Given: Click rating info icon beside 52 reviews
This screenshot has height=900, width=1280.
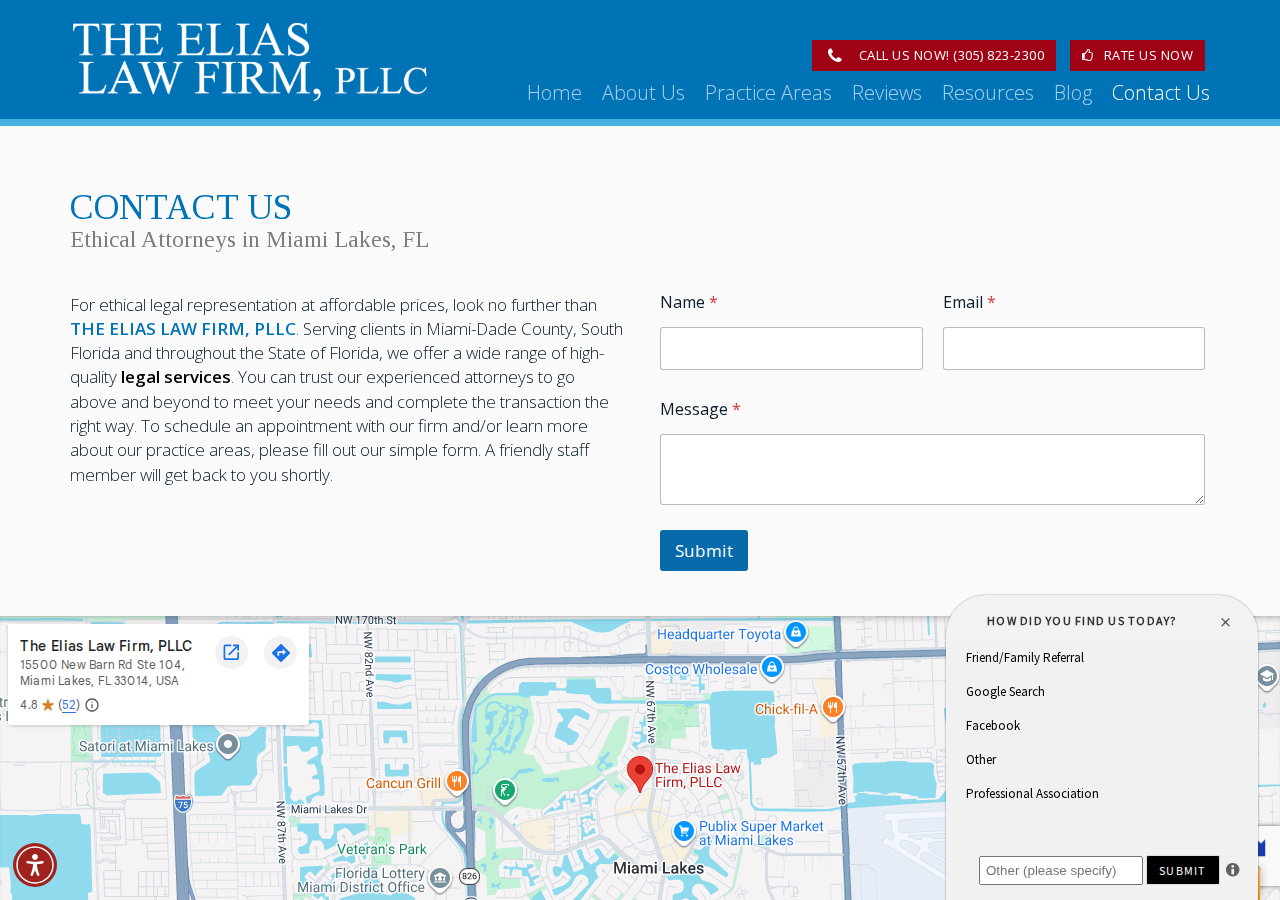Looking at the screenshot, I should click(x=92, y=705).
